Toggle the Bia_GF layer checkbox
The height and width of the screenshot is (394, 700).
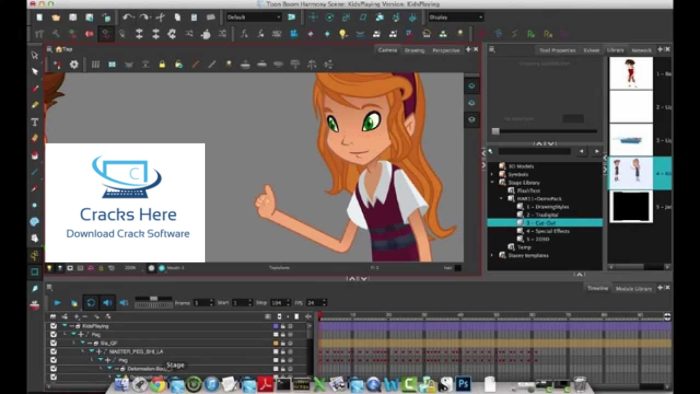click(54, 343)
